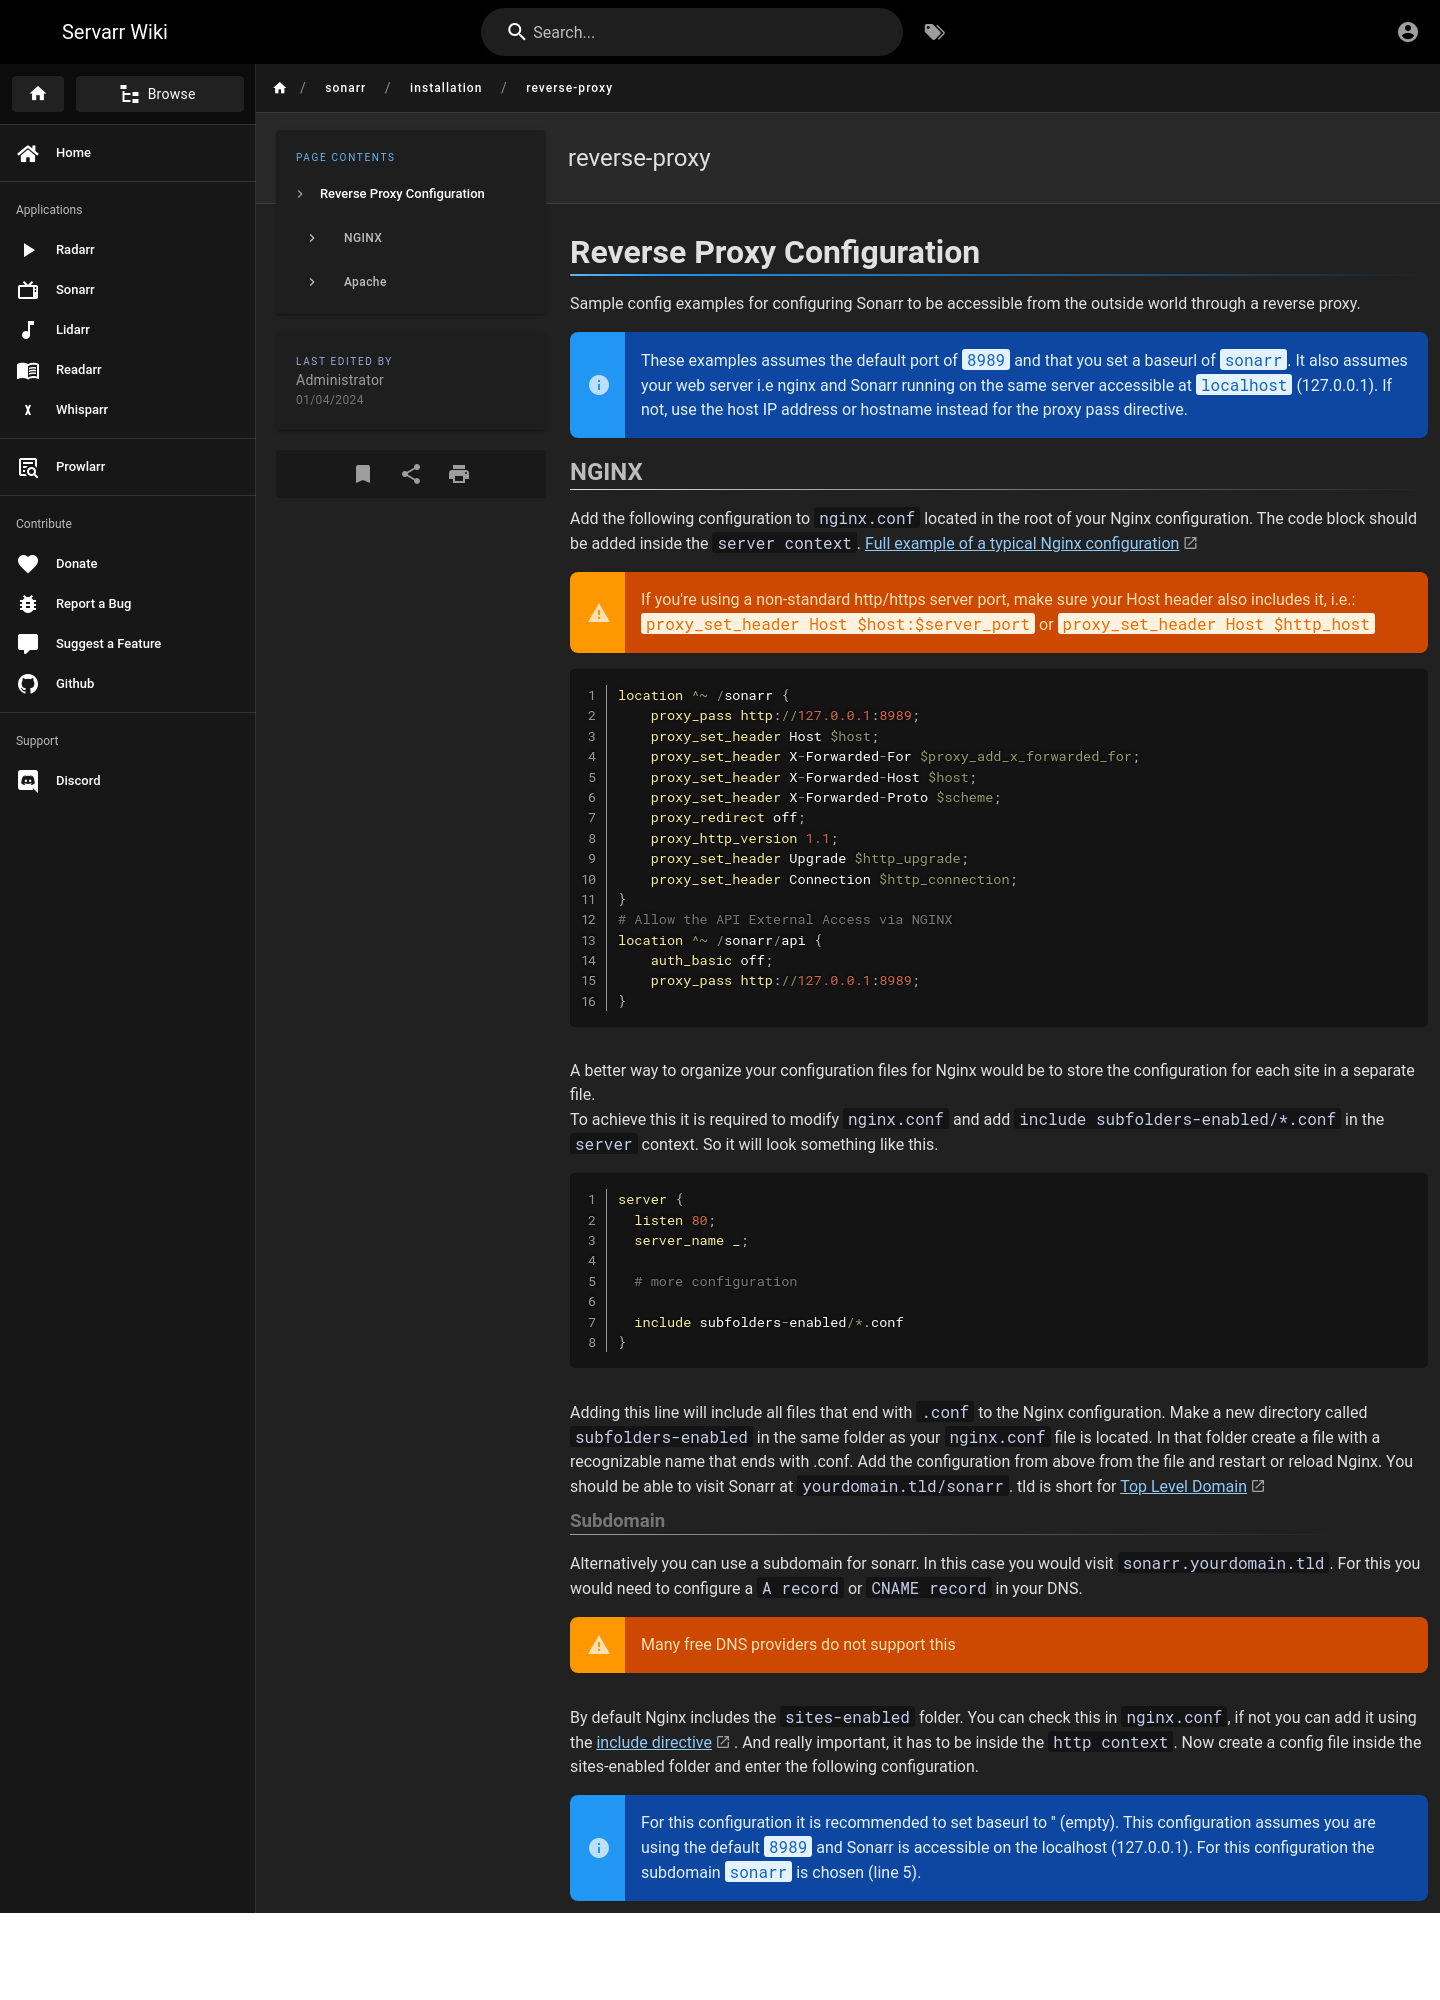Open Sonarr in the sidebar

pyautogui.click(x=128, y=290)
